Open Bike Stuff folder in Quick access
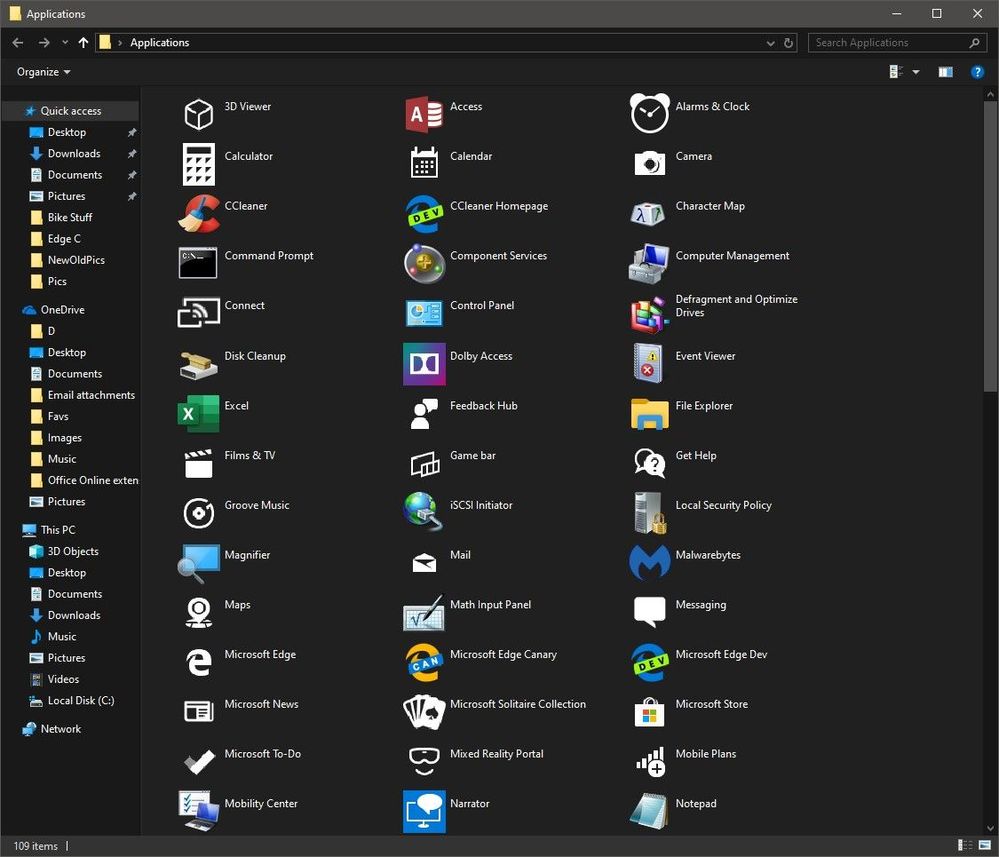 click(69, 217)
